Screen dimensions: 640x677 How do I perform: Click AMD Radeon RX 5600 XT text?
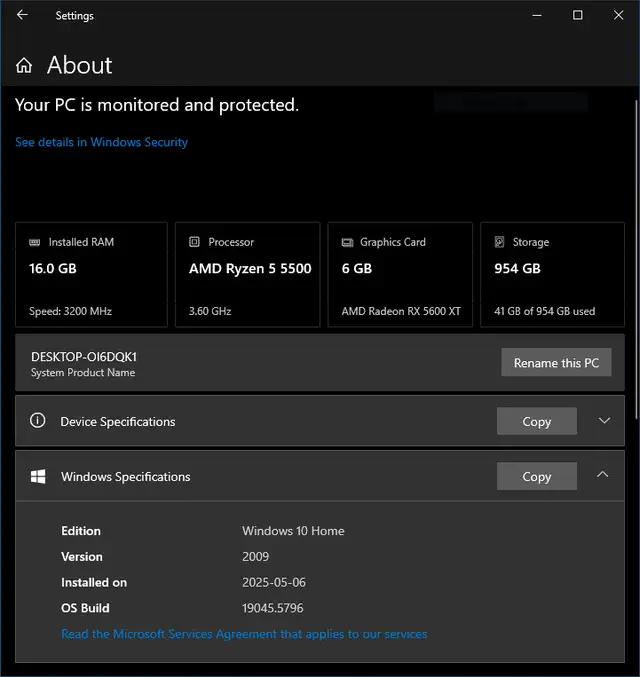pyautogui.click(x=401, y=311)
